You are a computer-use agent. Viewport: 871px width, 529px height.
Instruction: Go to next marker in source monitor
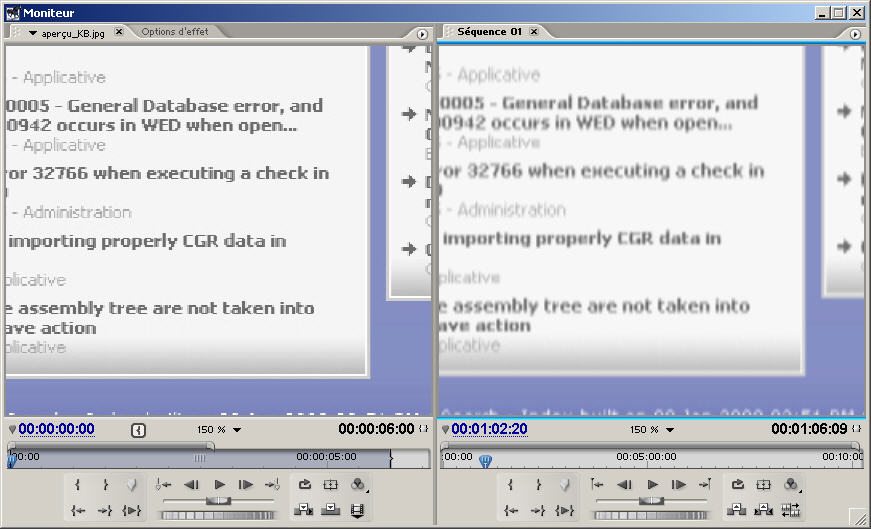(273, 485)
